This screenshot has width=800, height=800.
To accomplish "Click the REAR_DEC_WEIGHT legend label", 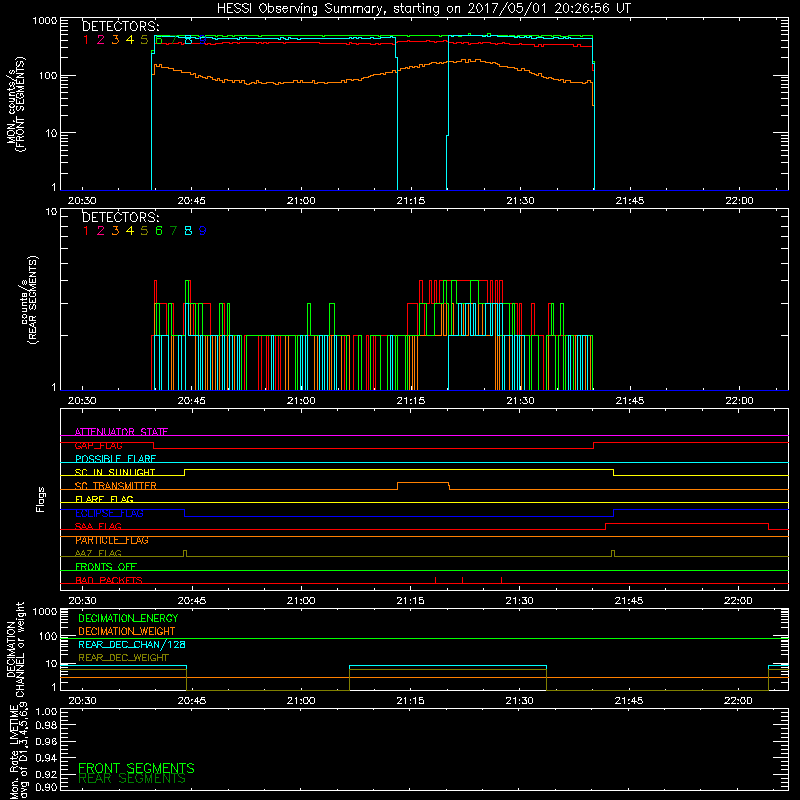I will 123,658.
